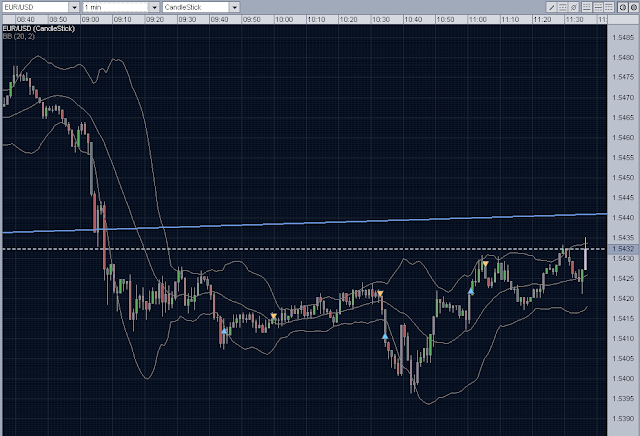Choose the layout icon with solid line in middle
Screen dimensions: 640x436
[598, 7]
